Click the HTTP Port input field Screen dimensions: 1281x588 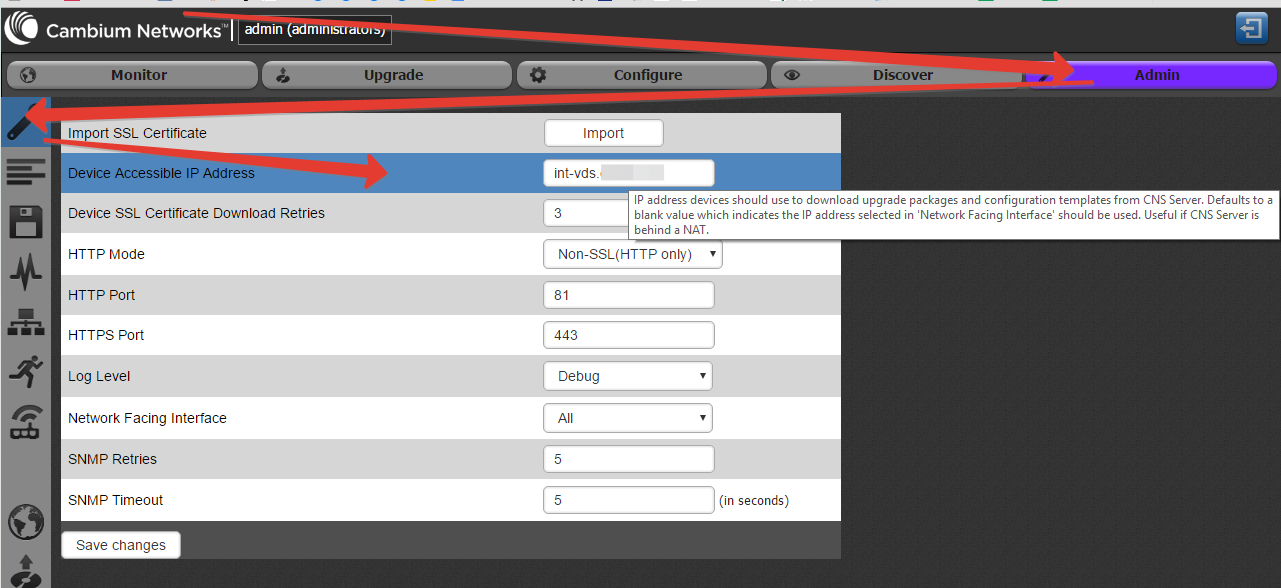(629, 295)
